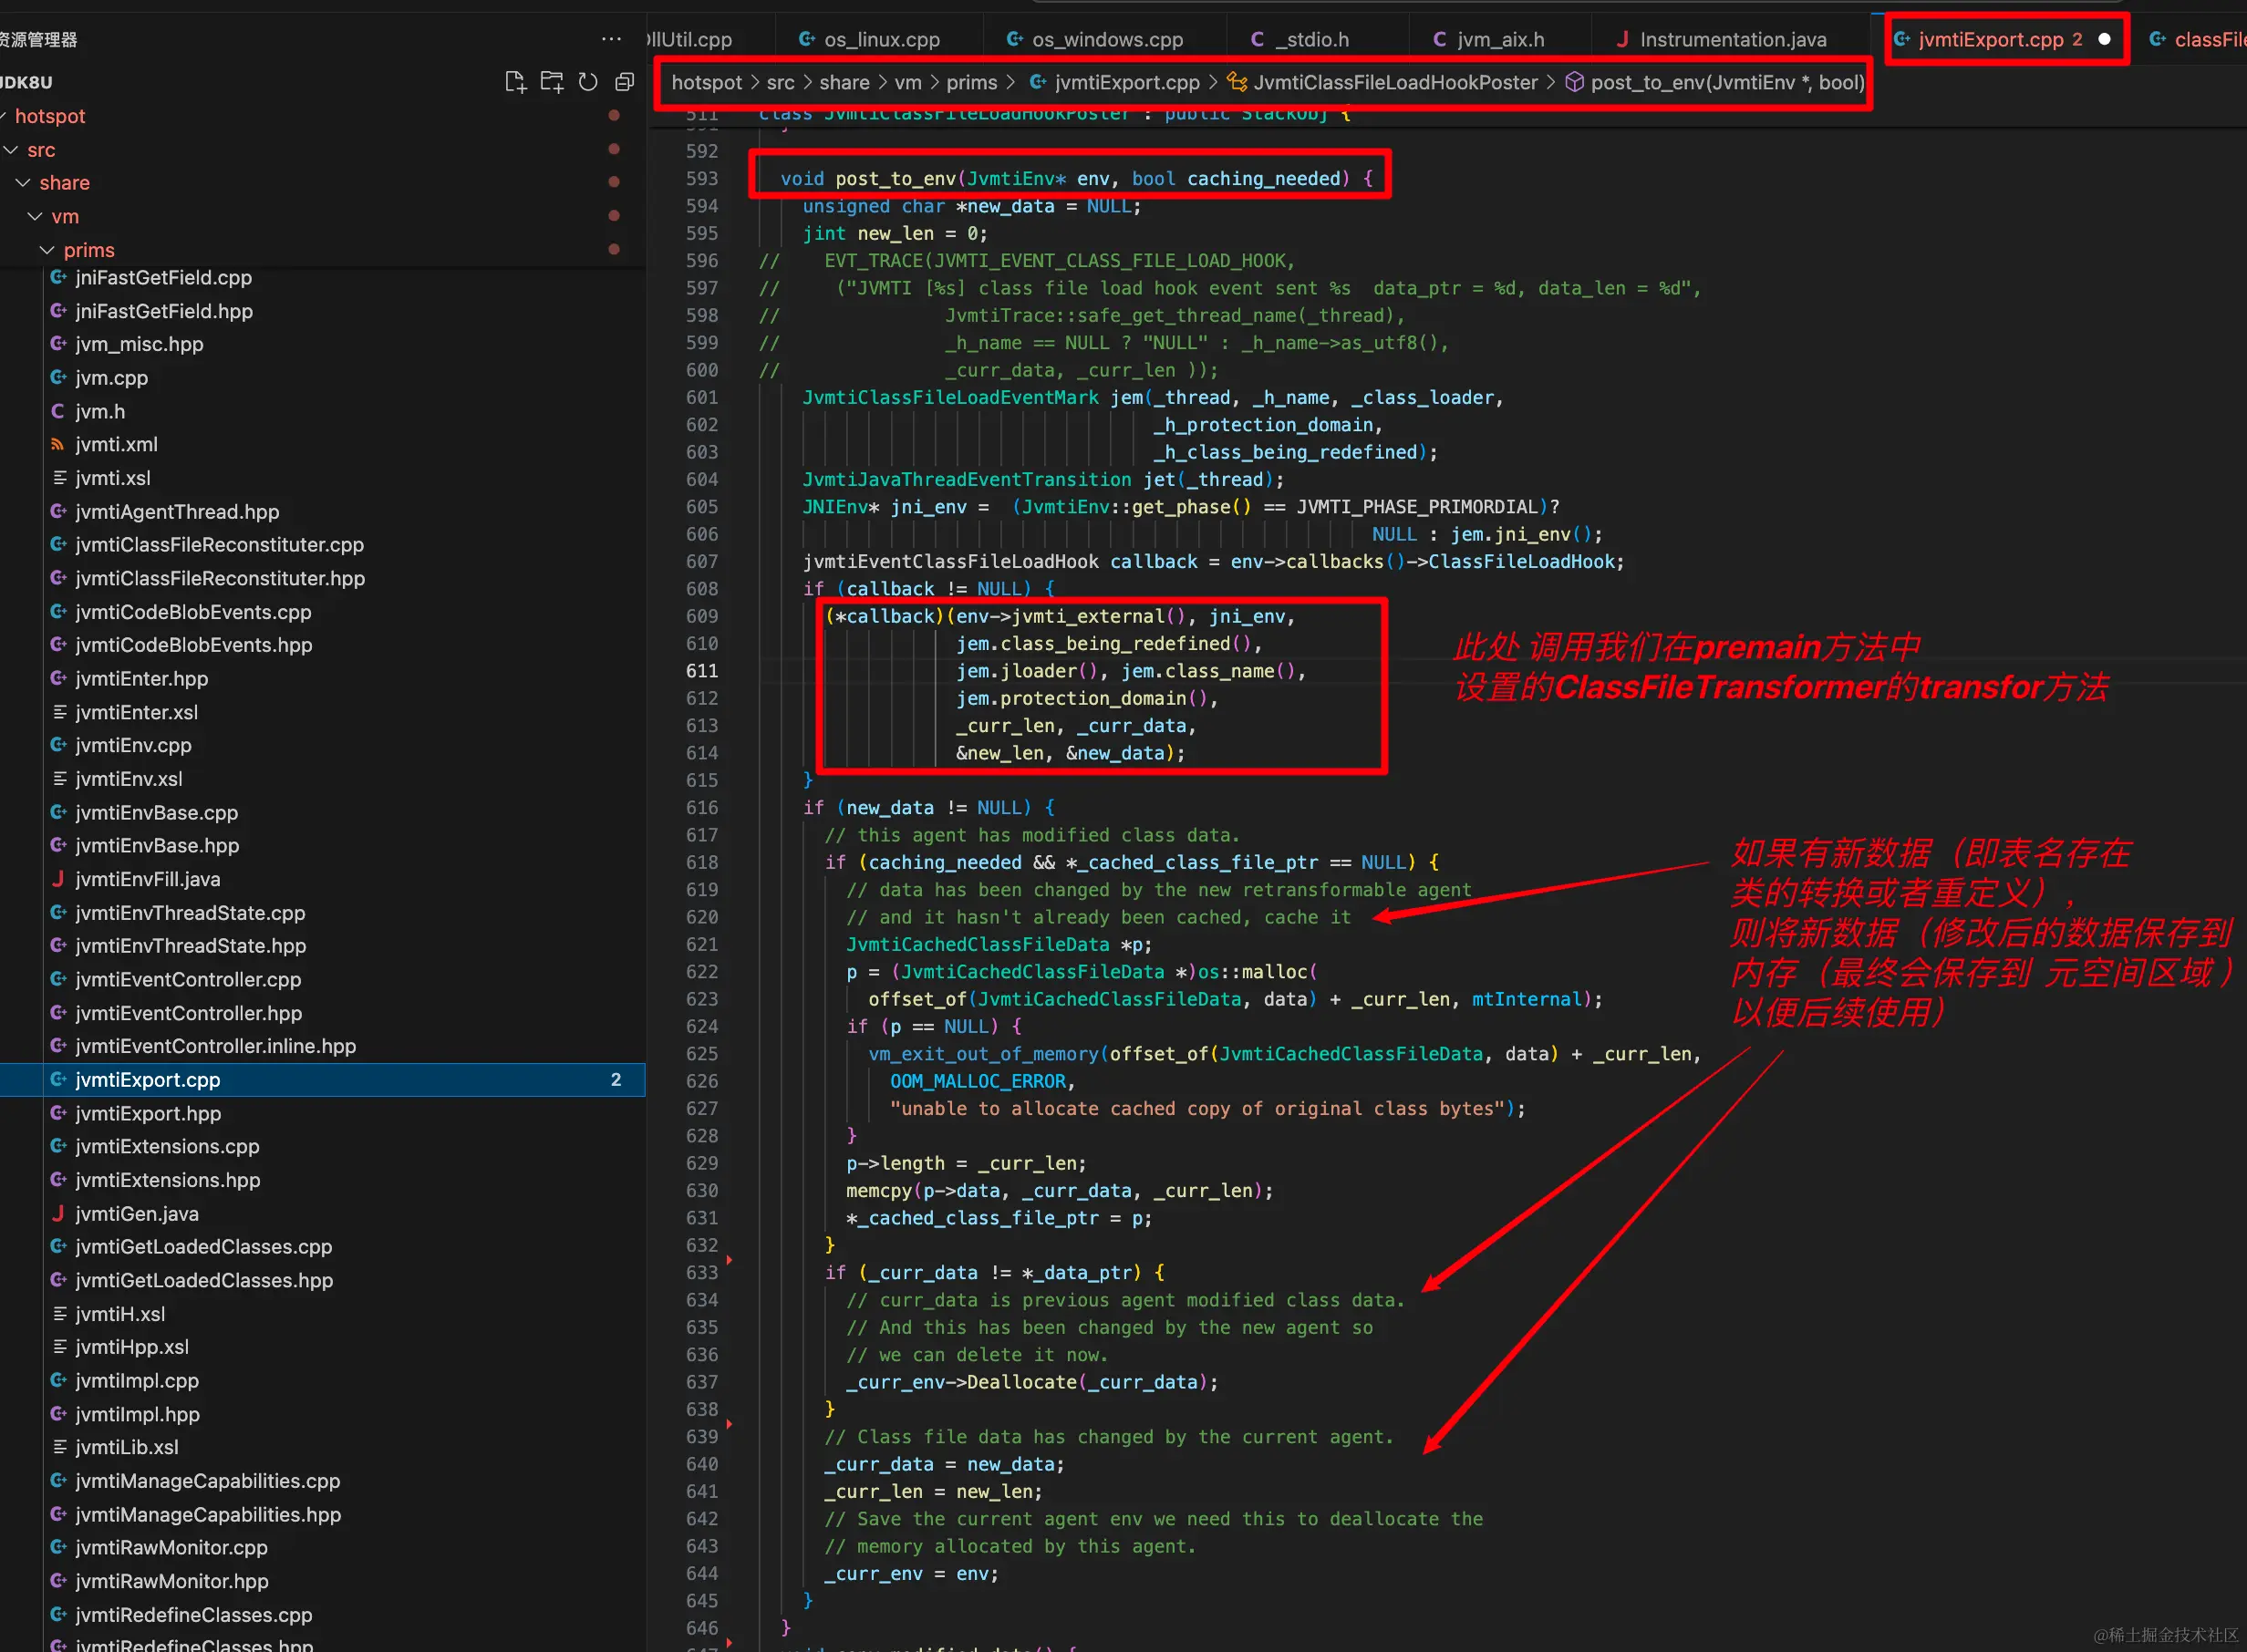This screenshot has height=1652, width=2247.
Task: Click the class icon before JvmtiClassFileLoadHookPoster breadcrumb
Action: (1237, 82)
